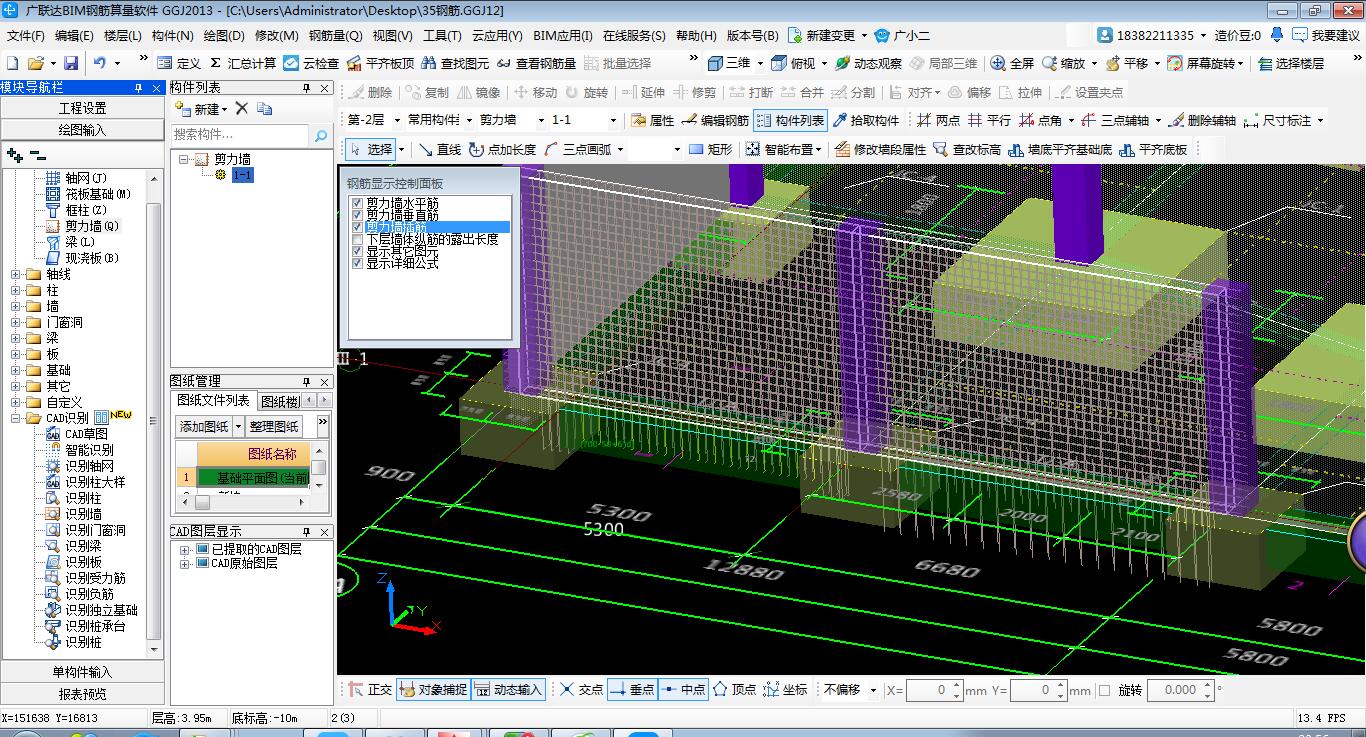Expand the 轴线 tree folder
The height and width of the screenshot is (737, 1366).
coord(15,274)
